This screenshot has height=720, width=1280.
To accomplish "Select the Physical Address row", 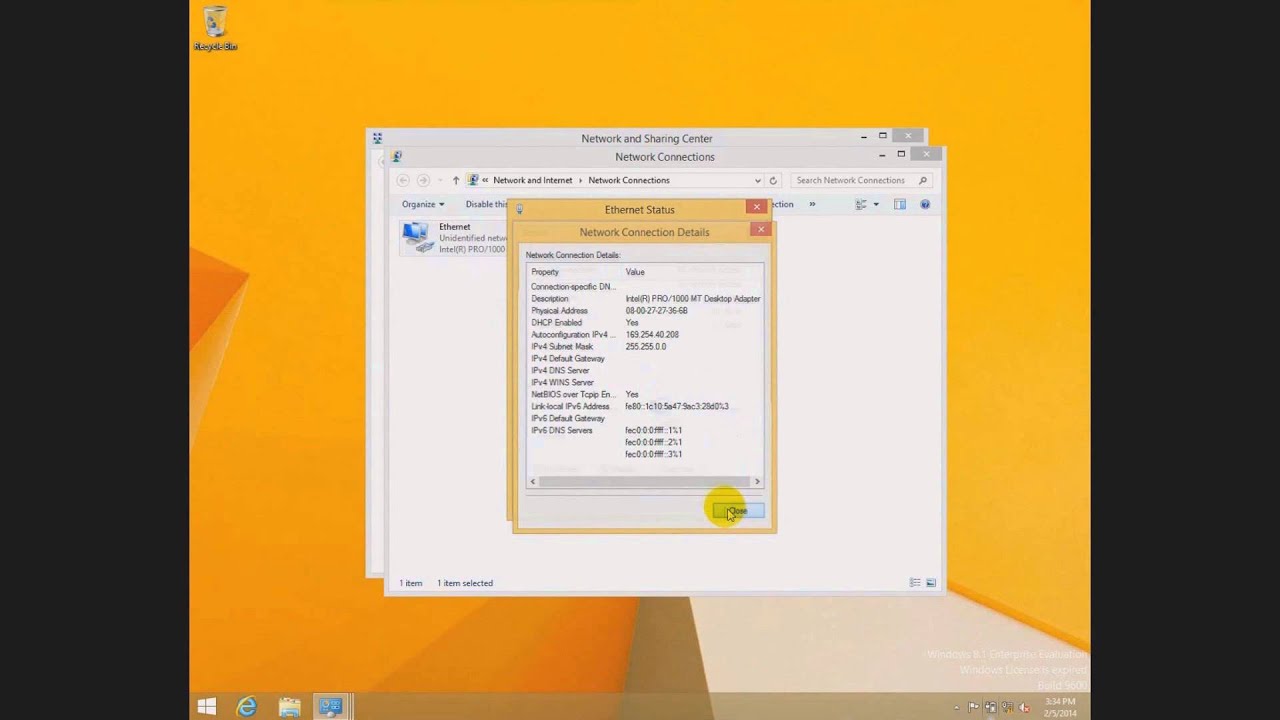I will pyautogui.click(x=645, y=311).
